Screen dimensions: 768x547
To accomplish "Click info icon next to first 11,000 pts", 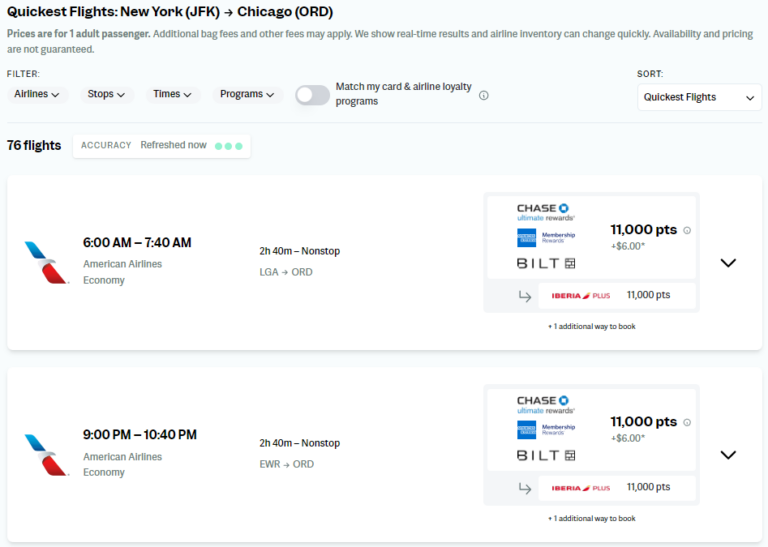I will (x=687, y=230).
